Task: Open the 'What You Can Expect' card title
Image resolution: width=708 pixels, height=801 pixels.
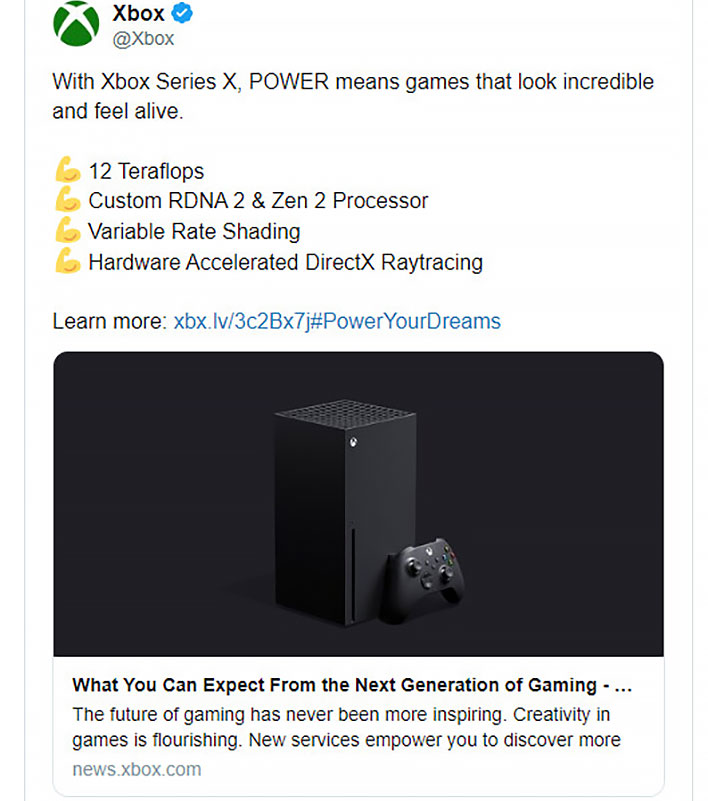Action: click(x=352, y=685)
